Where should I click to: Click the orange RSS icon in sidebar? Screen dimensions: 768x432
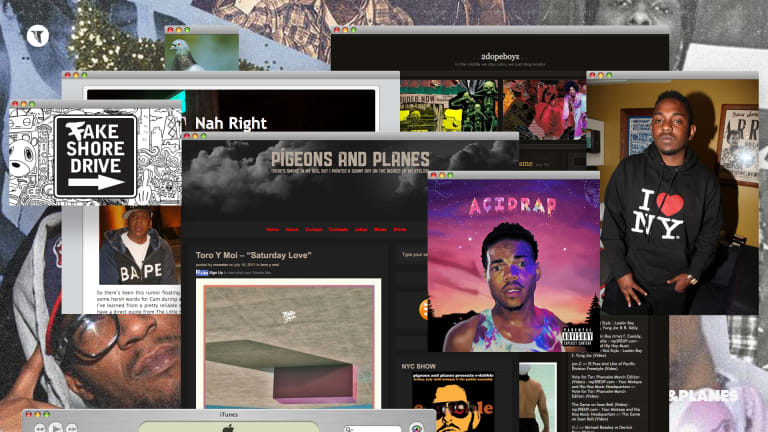pyautogui.click(x=424, y=310)
